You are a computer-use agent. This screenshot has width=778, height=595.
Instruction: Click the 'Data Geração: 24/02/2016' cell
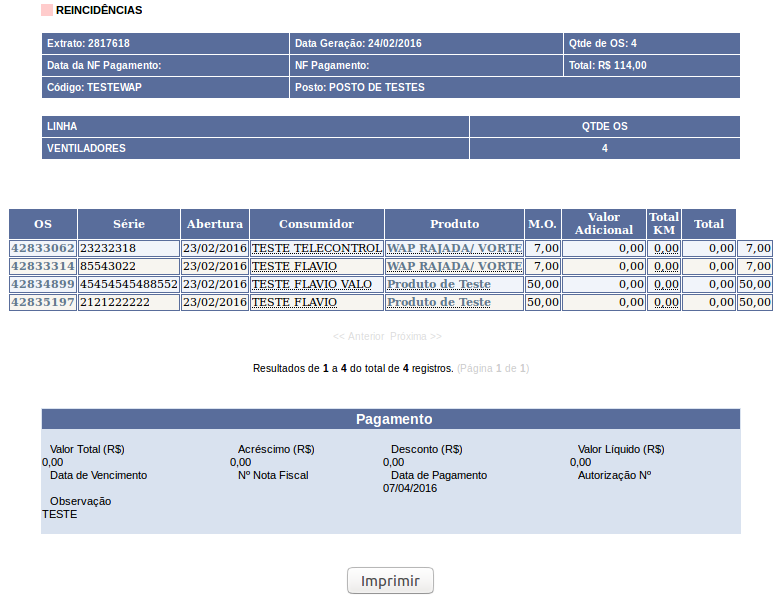pos(426,44)
